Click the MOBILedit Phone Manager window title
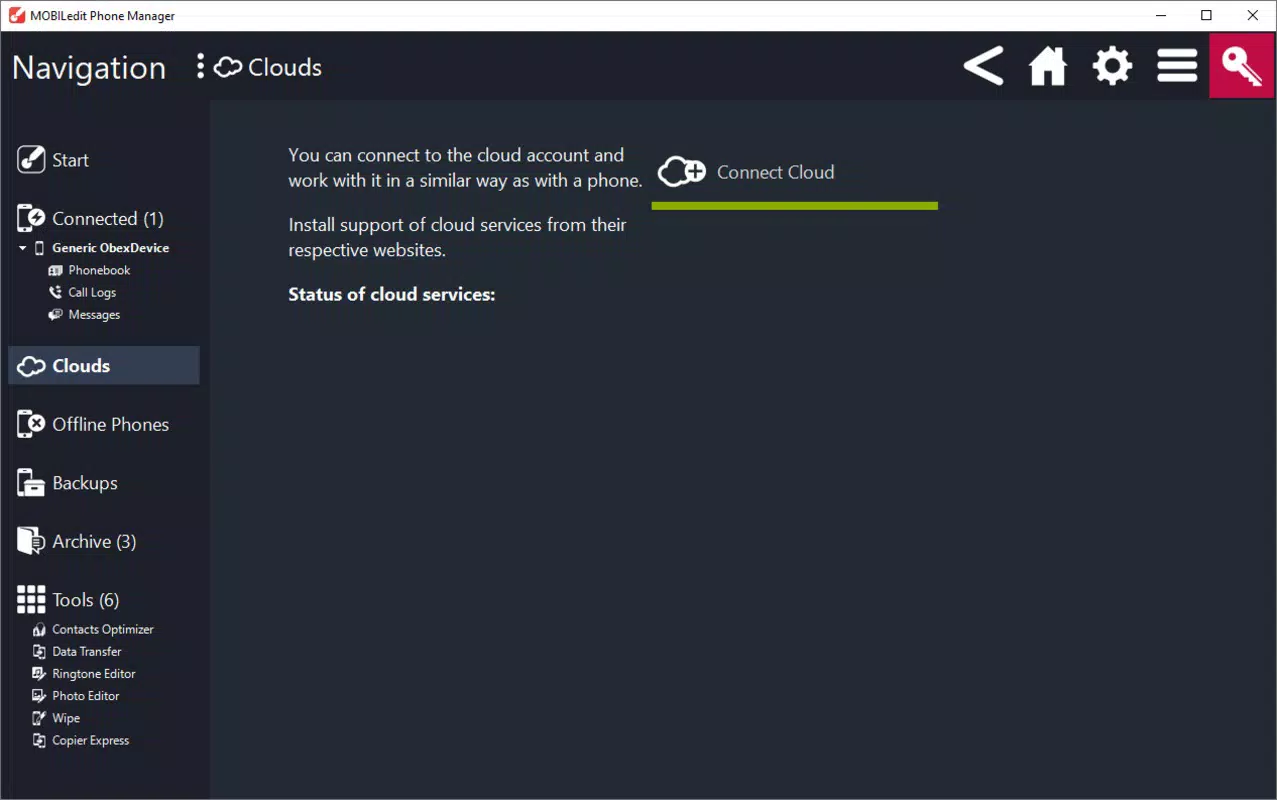Image resolution: width=1277 pixels, height=800 pixels. point(104,15)
